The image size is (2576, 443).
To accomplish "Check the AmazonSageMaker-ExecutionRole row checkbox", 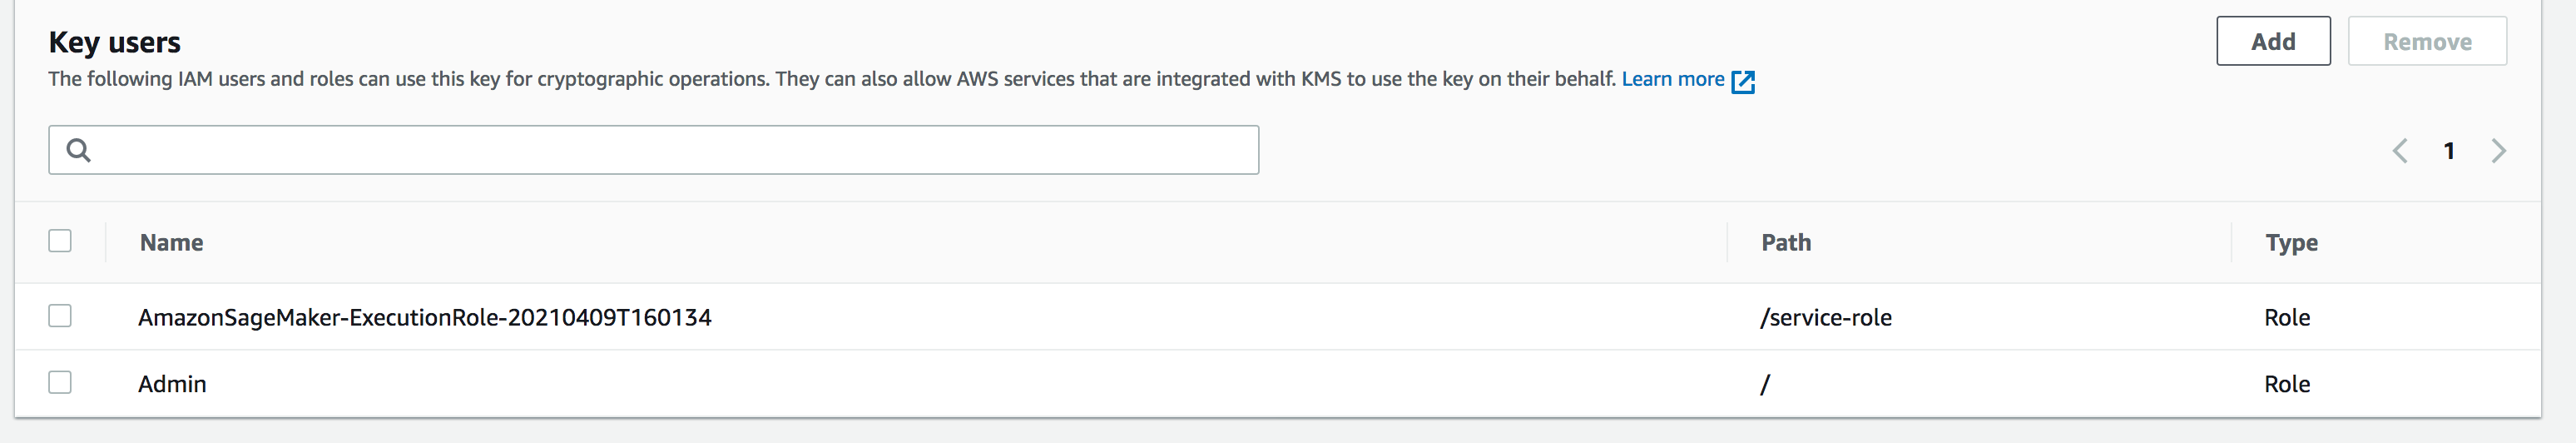I will (x=60, y=316).
